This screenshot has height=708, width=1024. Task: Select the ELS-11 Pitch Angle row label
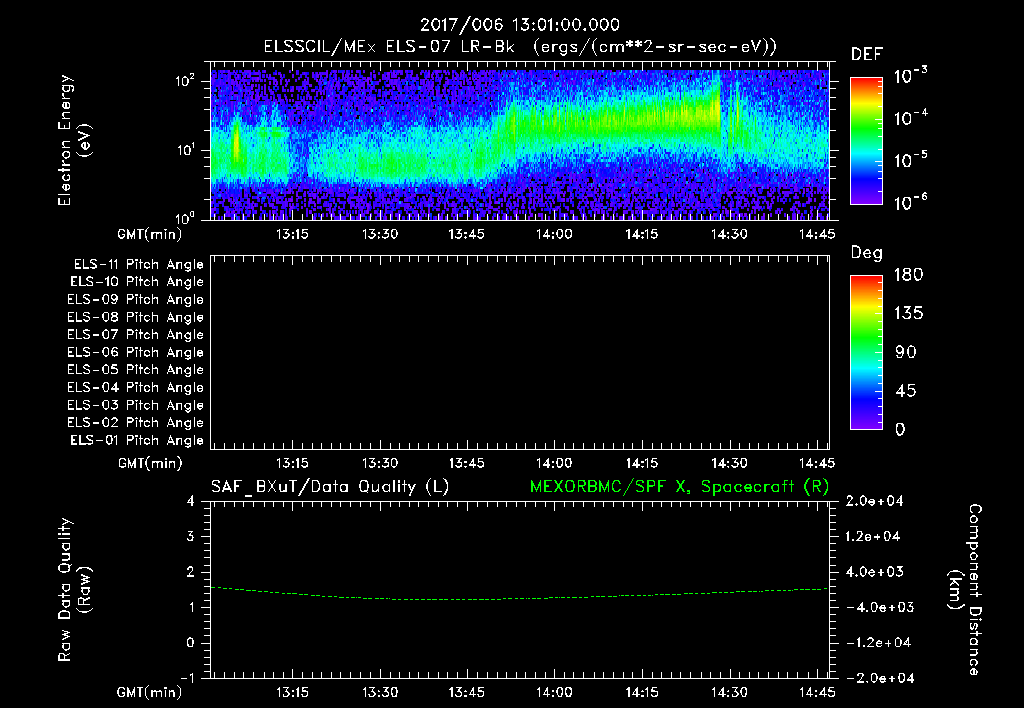(138, 265)
